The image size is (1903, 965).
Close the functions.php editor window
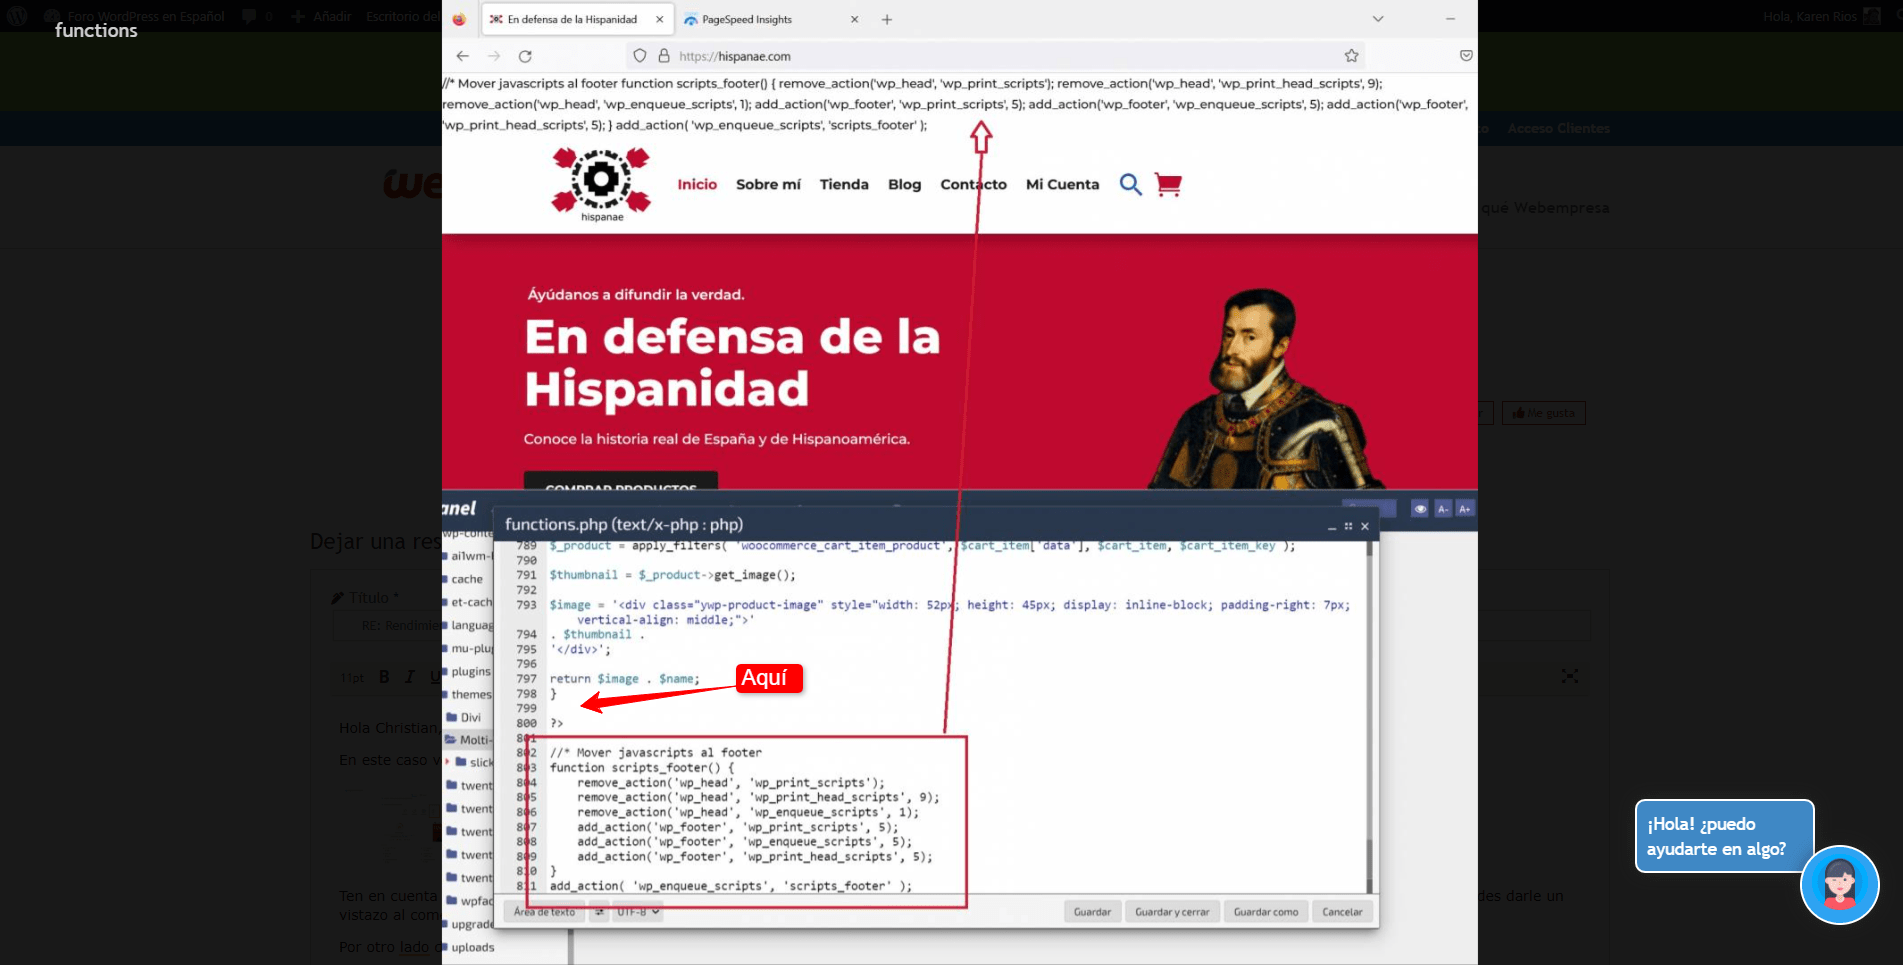1365,526
